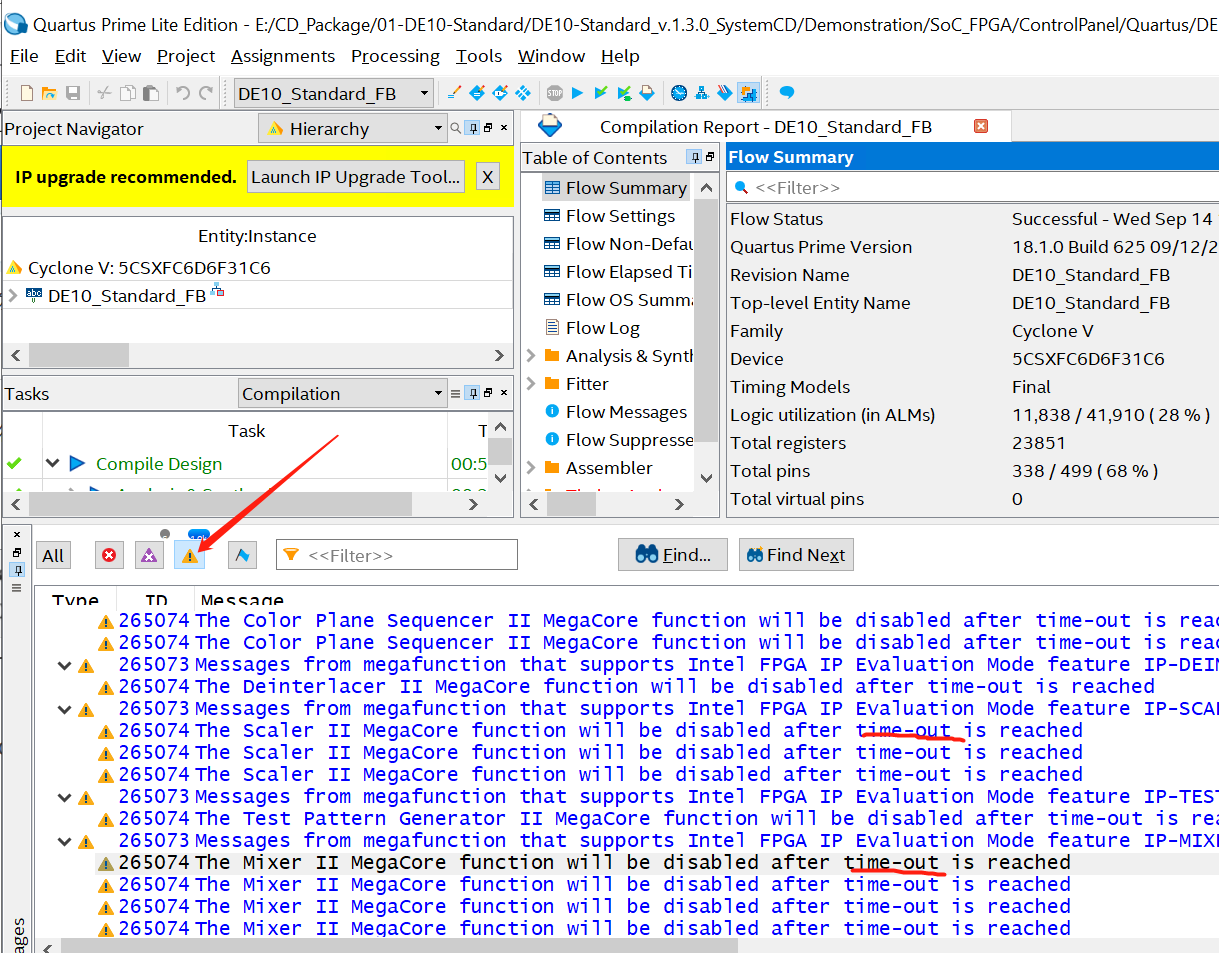Float the Table of Contents panel
The height and width of the screenshot is (953, 1219).
[x=710, y=157]
